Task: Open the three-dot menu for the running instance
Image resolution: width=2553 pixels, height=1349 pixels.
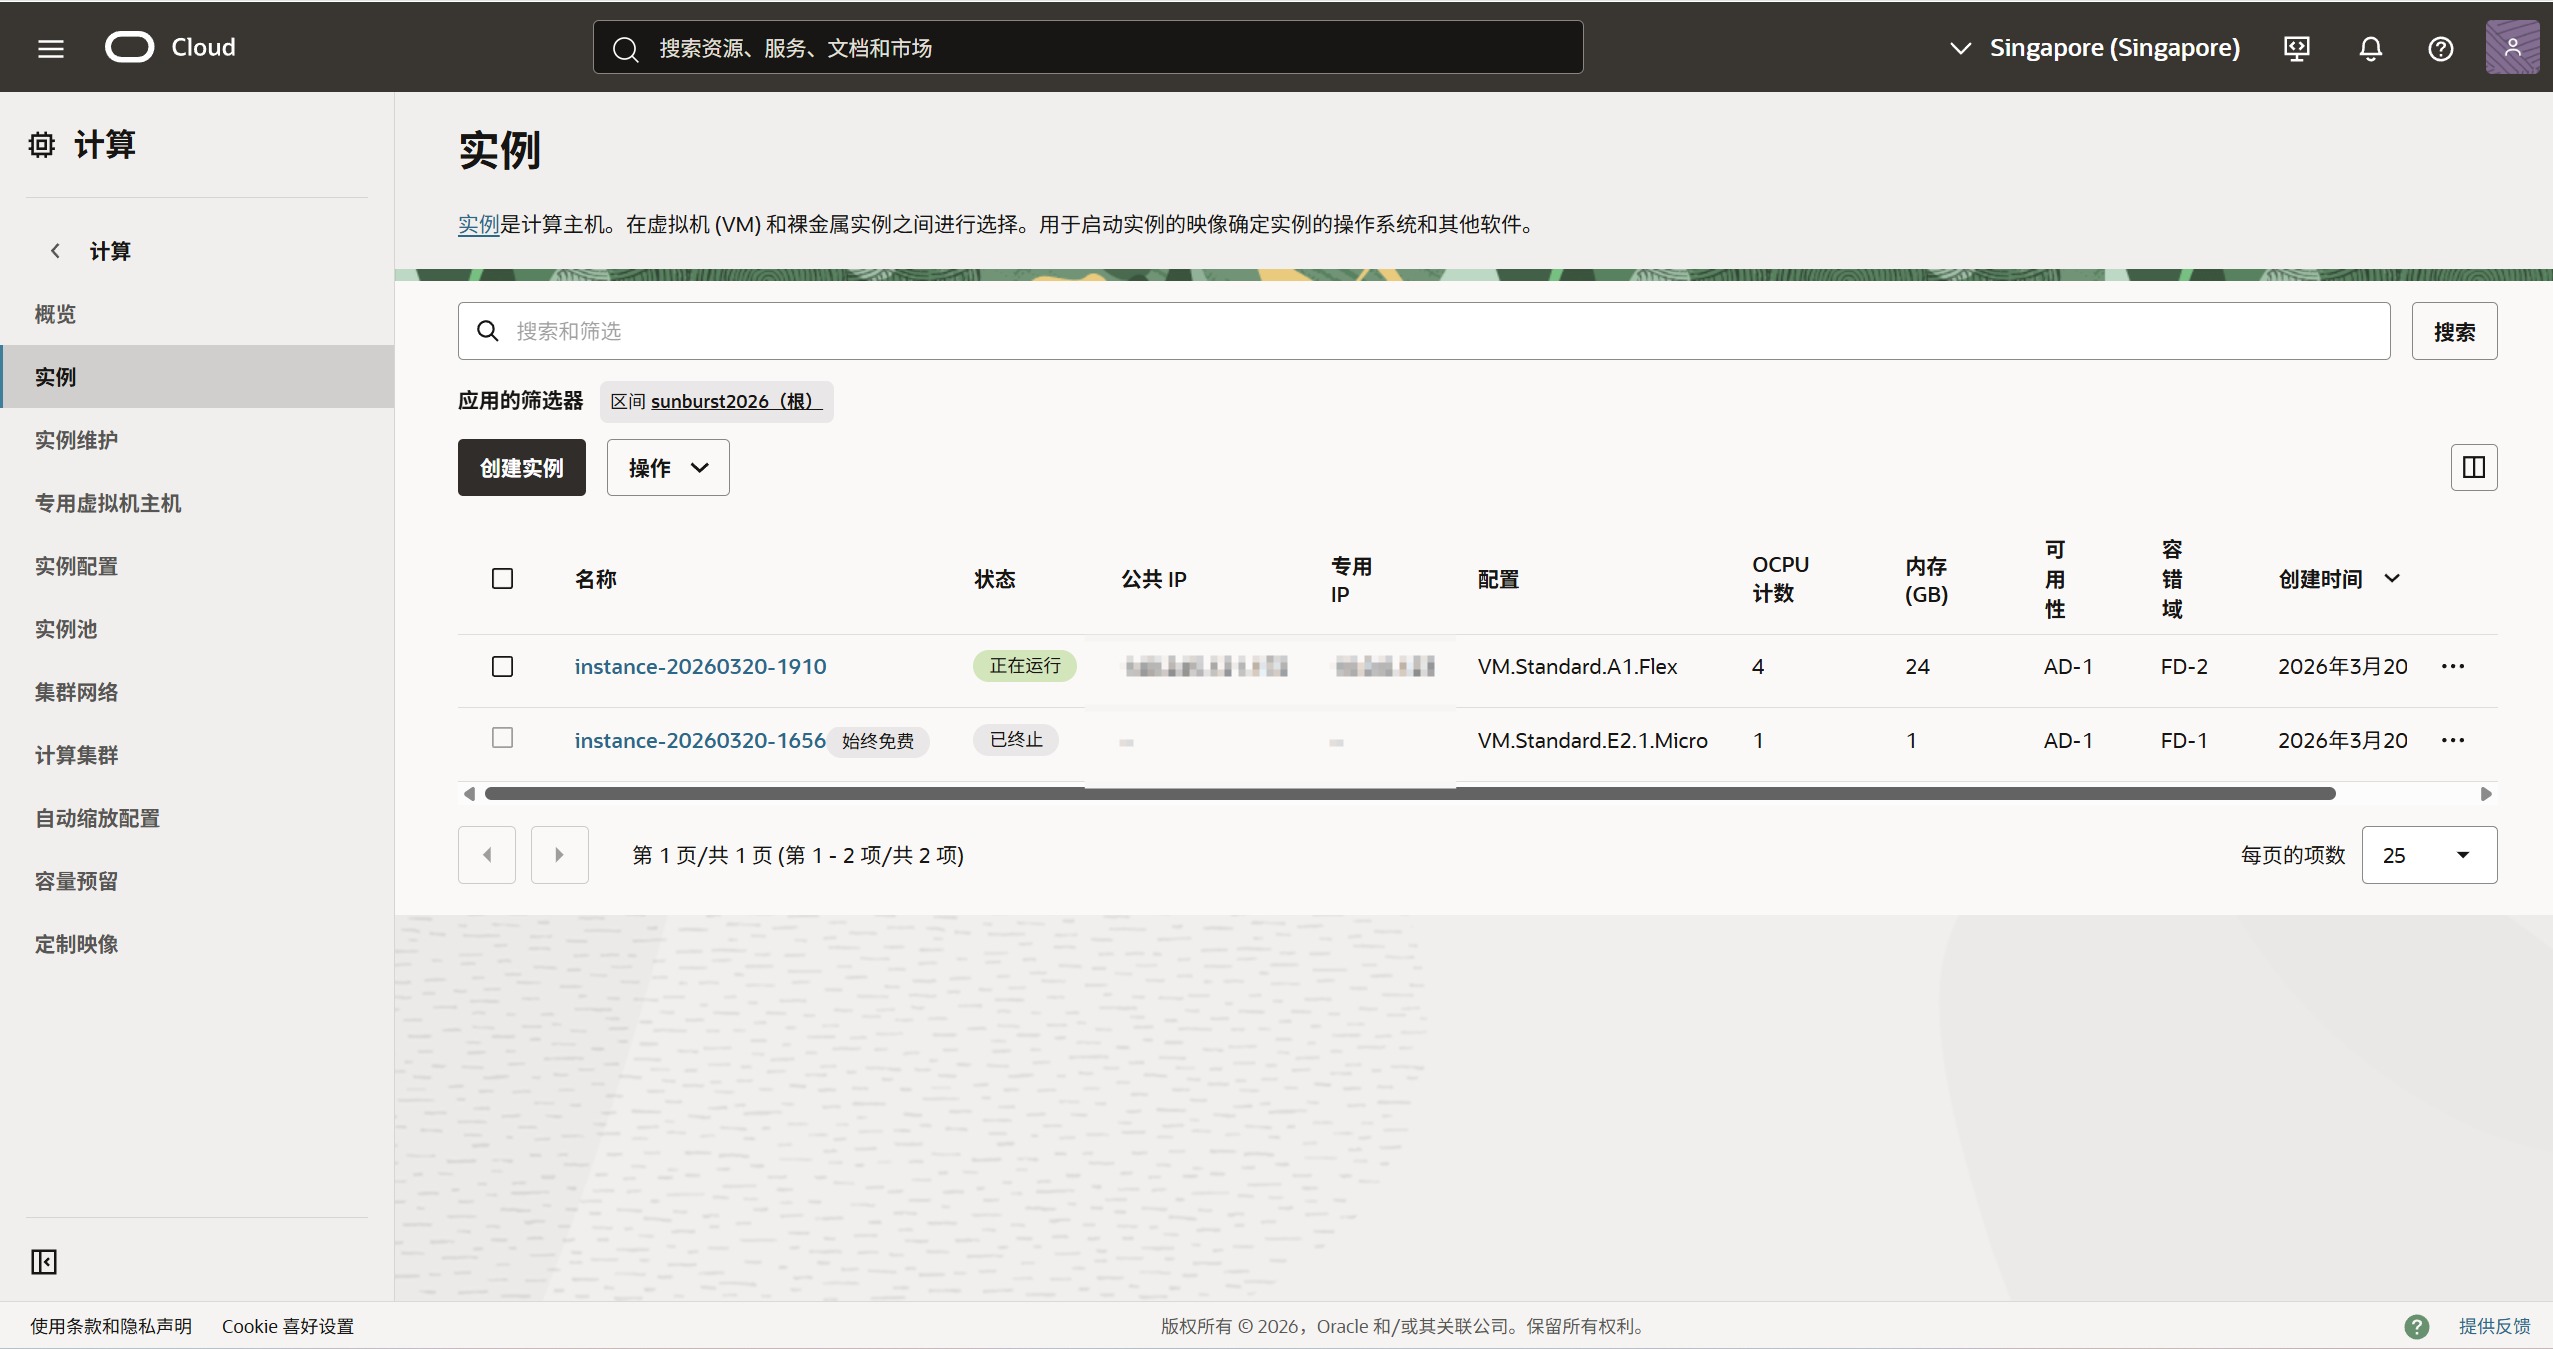Action: click(x=2452, y=666)
